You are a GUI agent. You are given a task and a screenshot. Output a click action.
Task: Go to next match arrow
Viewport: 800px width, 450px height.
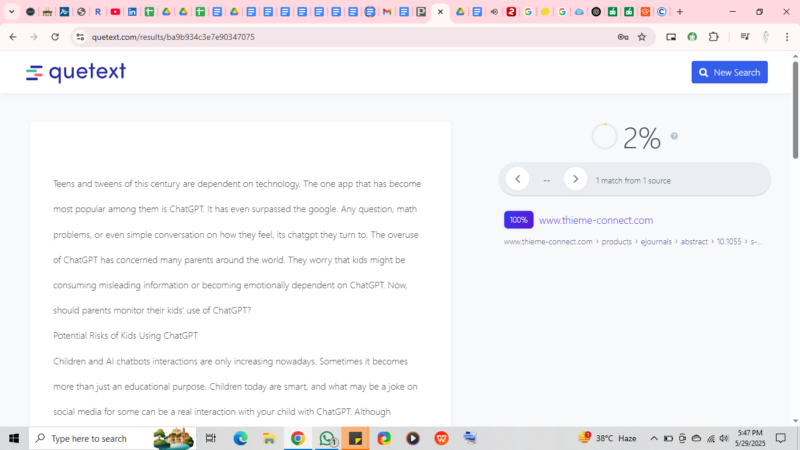click(575, 179)
